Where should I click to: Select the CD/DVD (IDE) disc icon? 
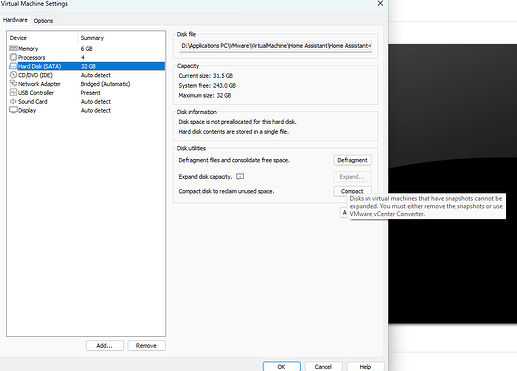(x=13, y=75)
